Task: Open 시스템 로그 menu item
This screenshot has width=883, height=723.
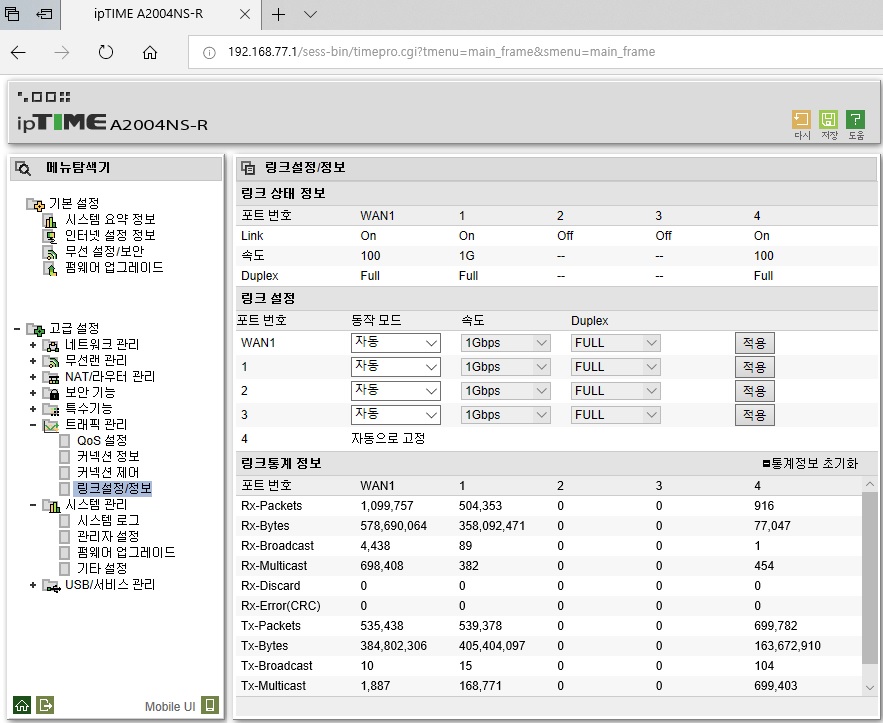Action: (108, 520)
